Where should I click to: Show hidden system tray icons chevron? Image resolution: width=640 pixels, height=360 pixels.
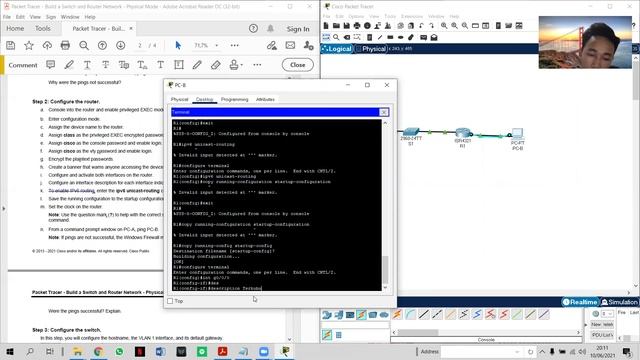tap(542, 351)
